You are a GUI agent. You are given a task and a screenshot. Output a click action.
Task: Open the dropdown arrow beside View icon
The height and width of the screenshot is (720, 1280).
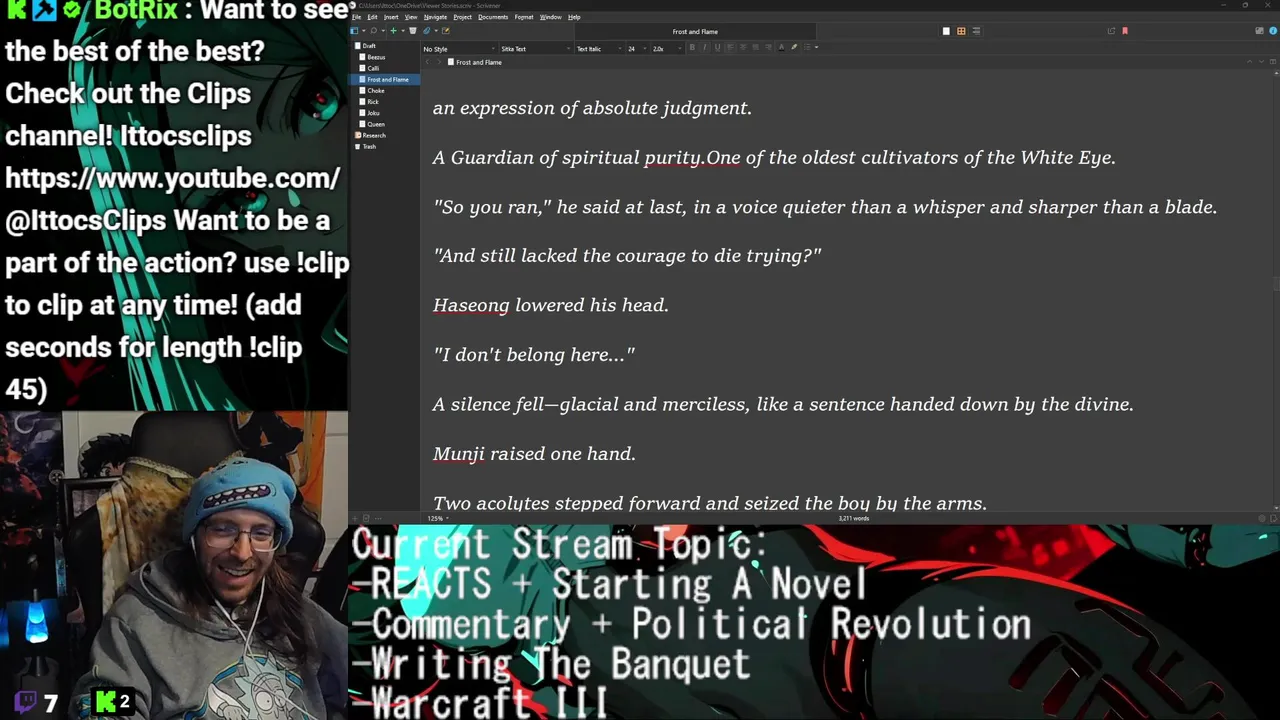(363, 30)
